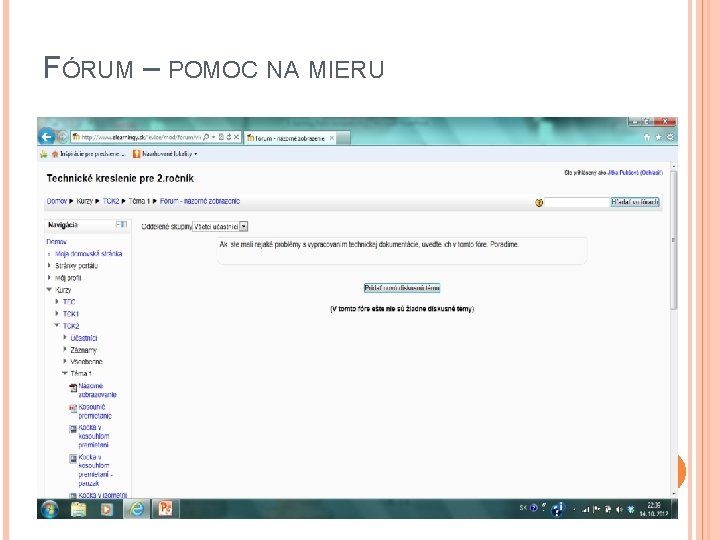Open the media player taskbar icon
720x540 pixels.
[107, 509]
